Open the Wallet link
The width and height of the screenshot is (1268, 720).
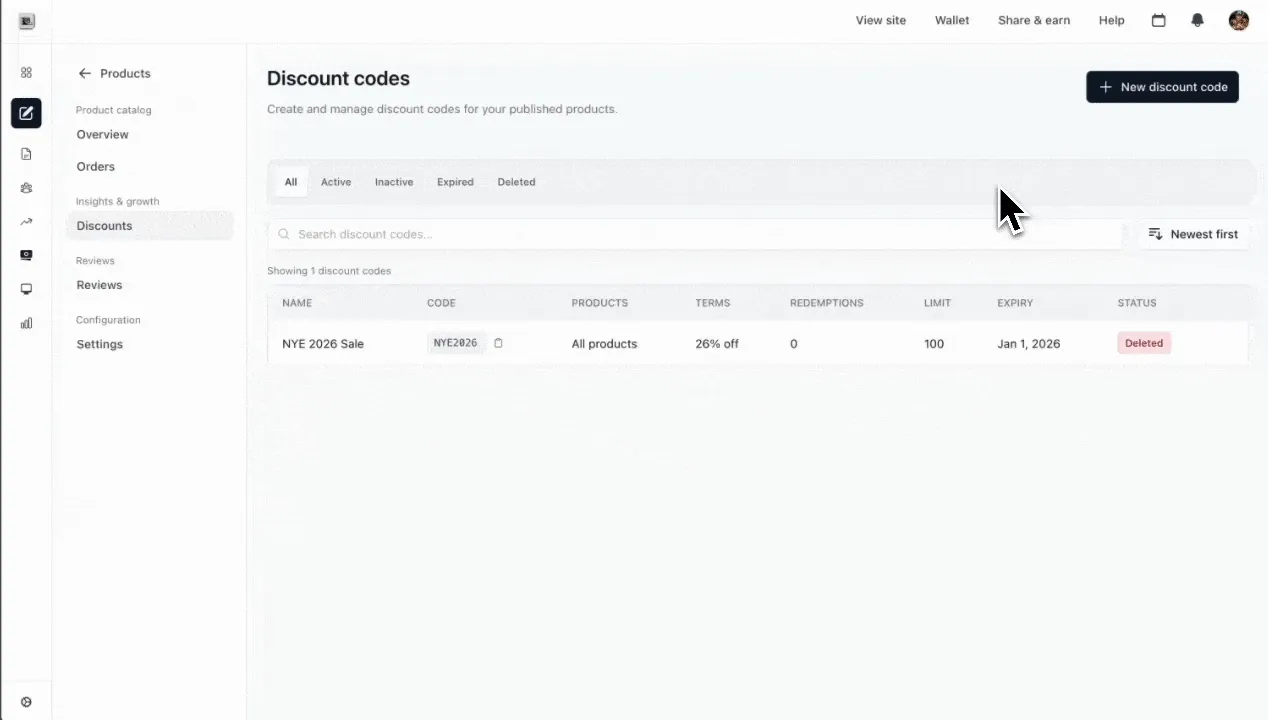[952, 20]
